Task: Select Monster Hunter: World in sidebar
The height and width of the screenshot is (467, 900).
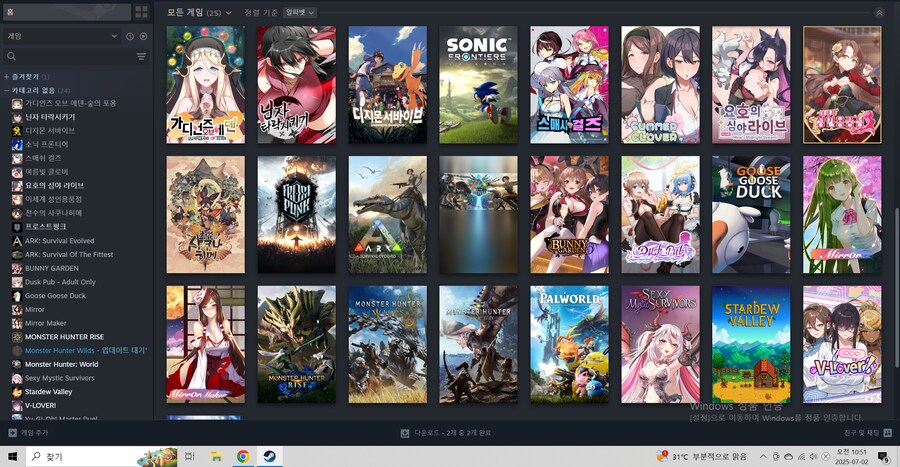Action: (x=61, y=364)
